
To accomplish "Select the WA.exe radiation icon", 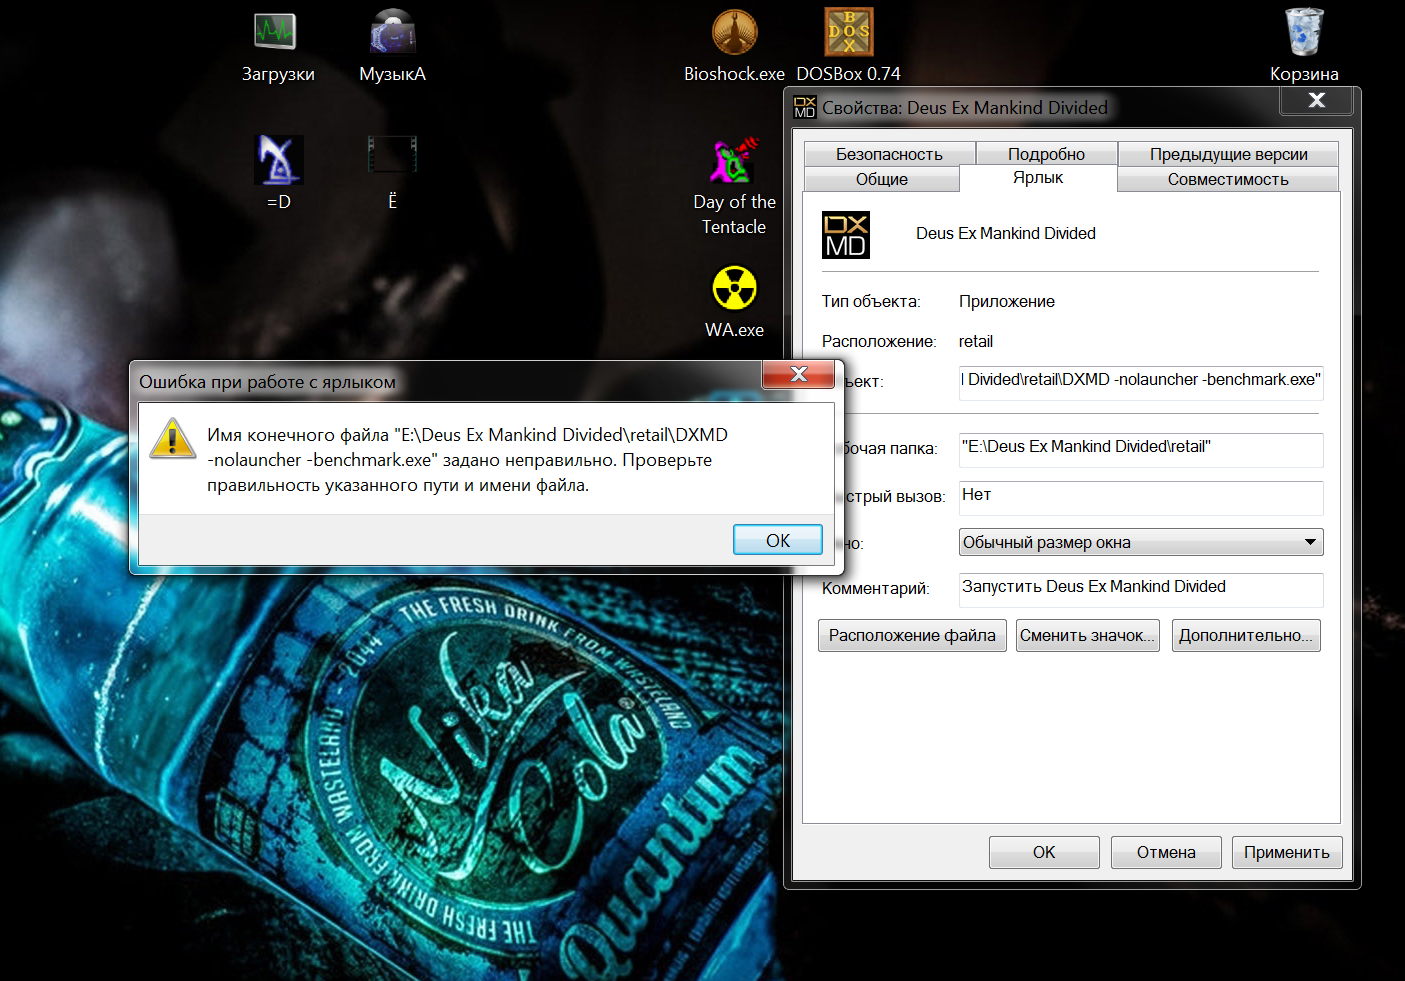I will (x=734, y=302).
